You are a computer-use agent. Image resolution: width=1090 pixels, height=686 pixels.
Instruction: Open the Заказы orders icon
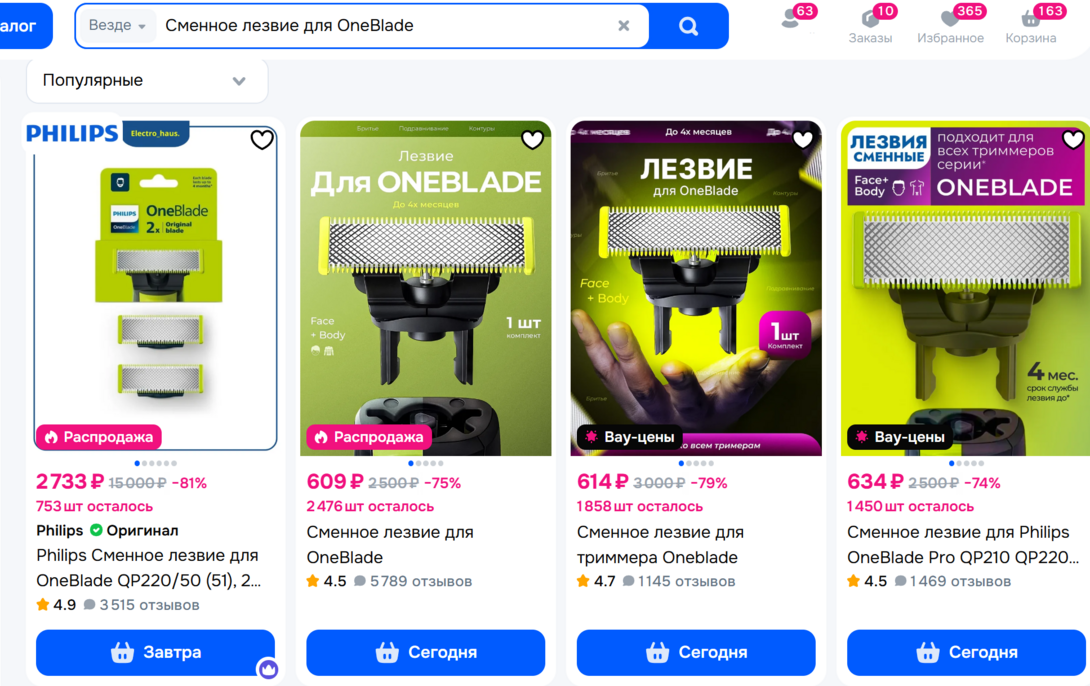pyautogui.click(x=870, y=26)
